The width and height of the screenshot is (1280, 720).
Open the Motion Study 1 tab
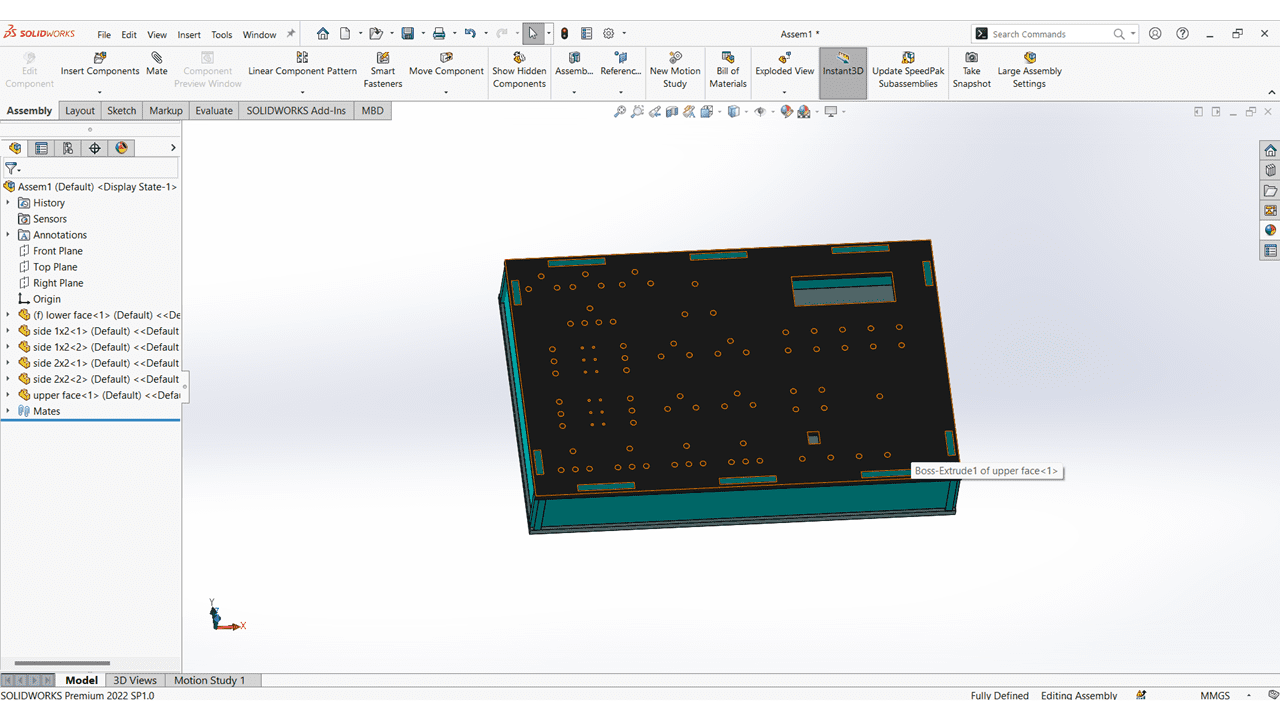point(209,680)
